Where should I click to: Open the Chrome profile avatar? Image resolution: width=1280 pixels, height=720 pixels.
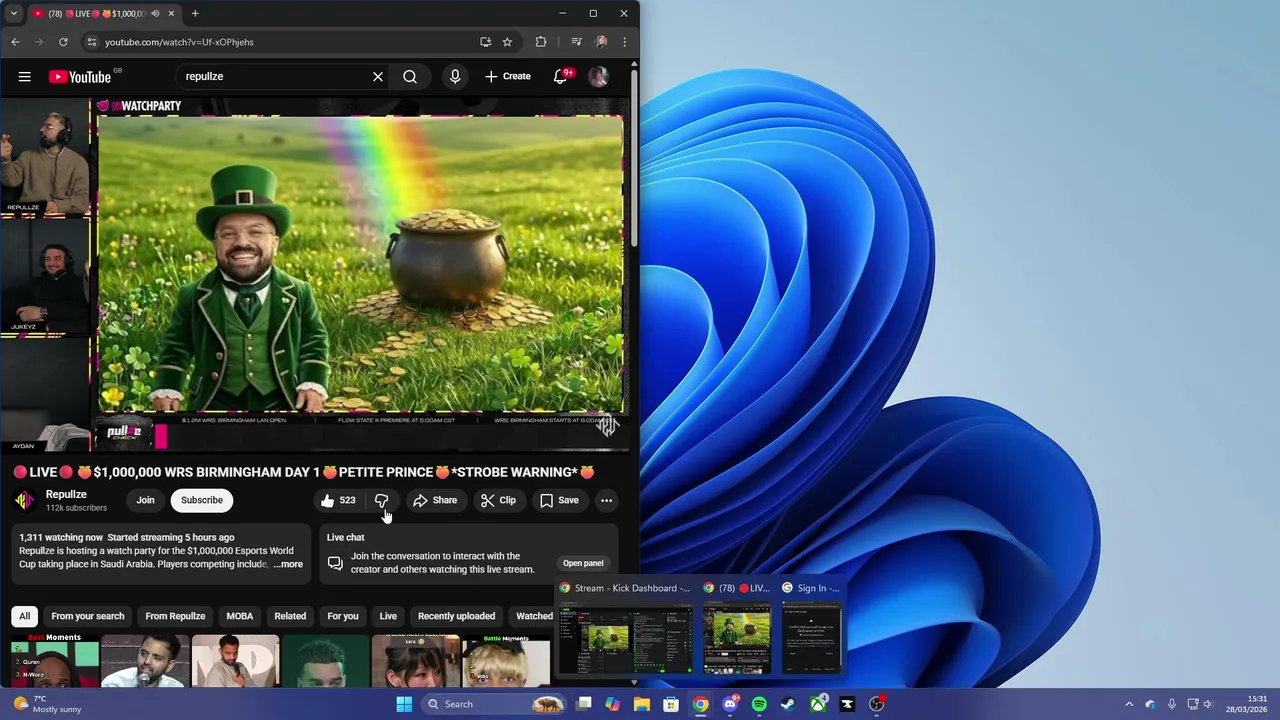point(601,42)
